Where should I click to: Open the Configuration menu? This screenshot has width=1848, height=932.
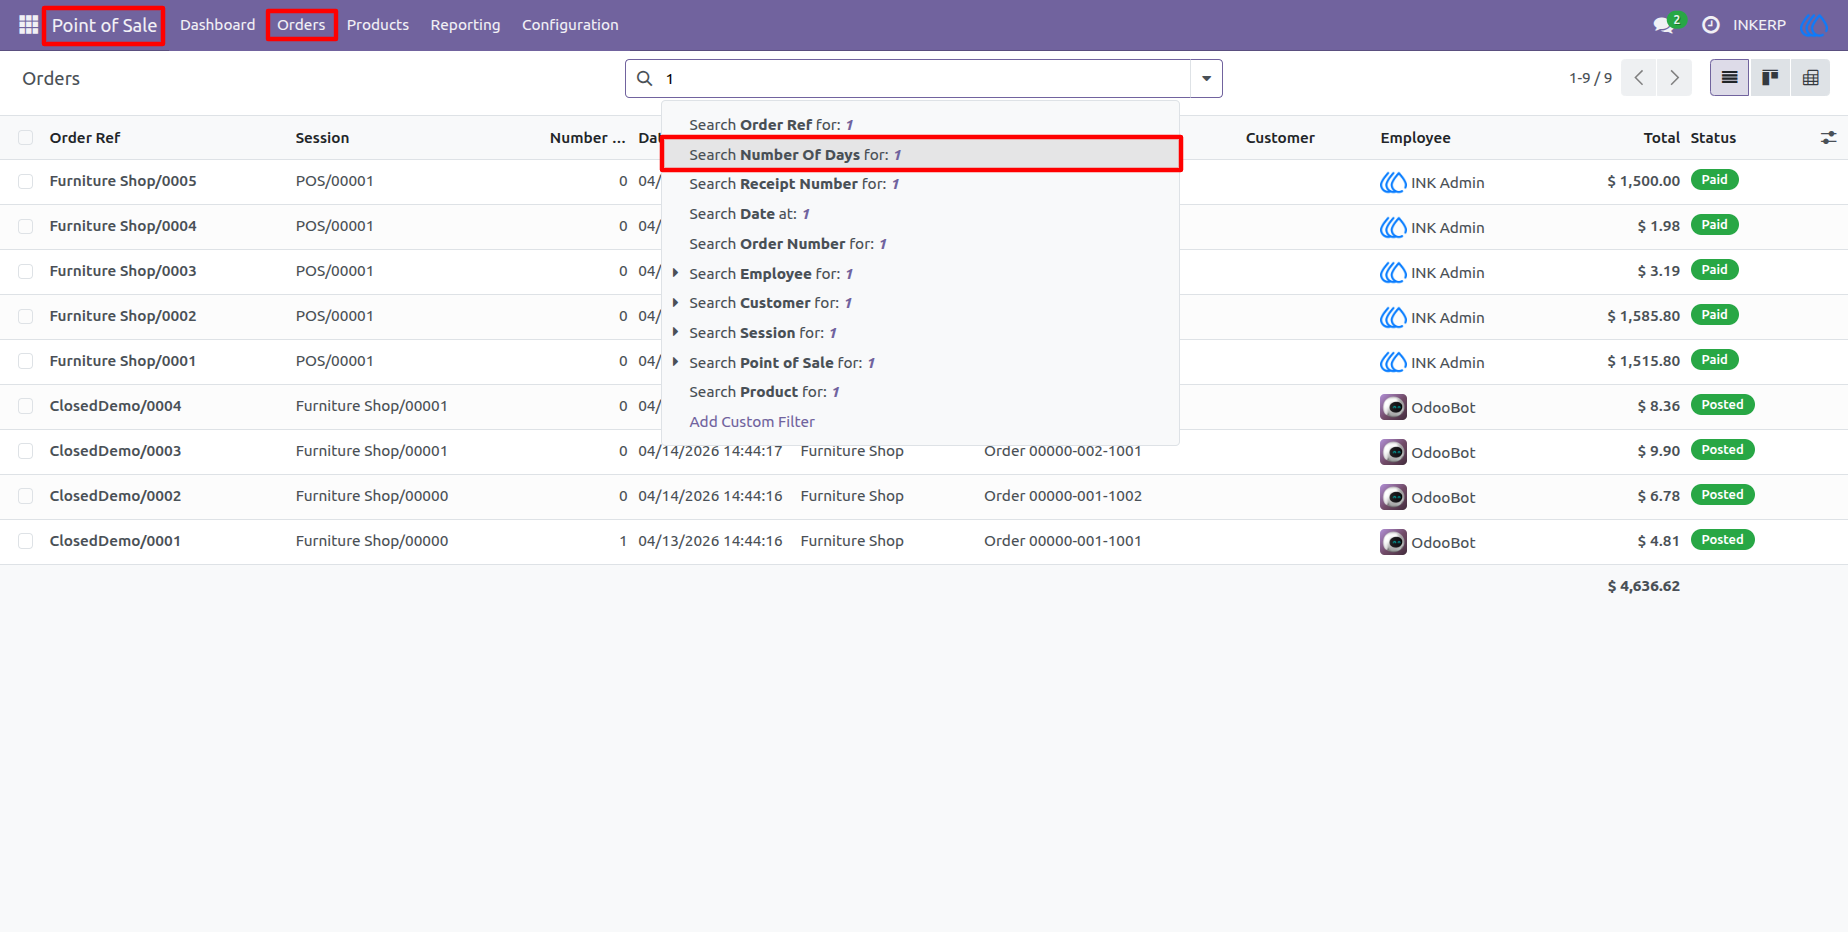click(570, 25)
